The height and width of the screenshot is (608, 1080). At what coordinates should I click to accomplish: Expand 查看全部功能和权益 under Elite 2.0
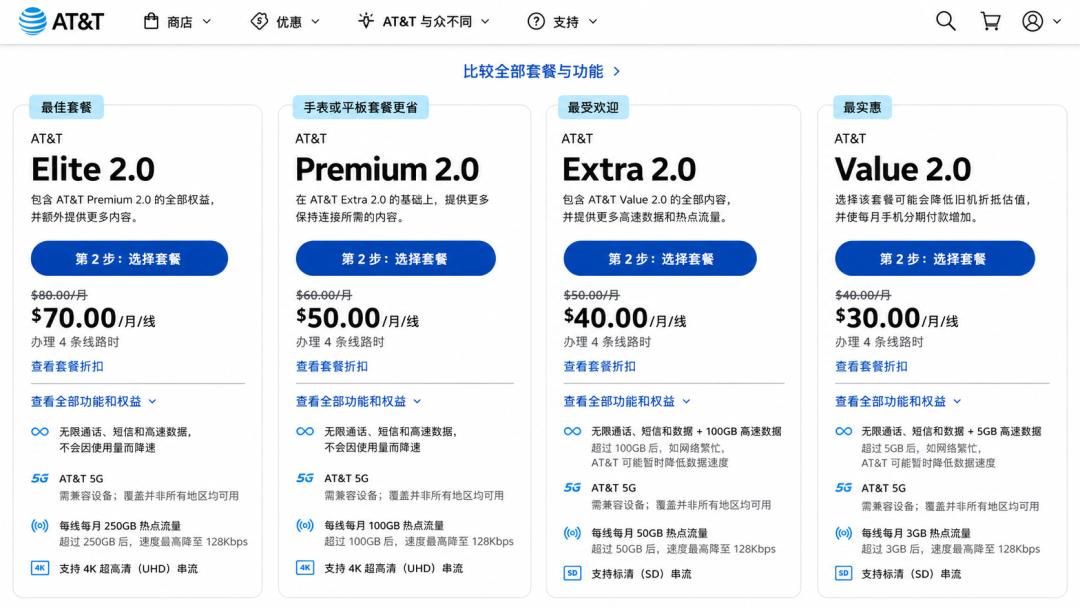click(94, 401)
